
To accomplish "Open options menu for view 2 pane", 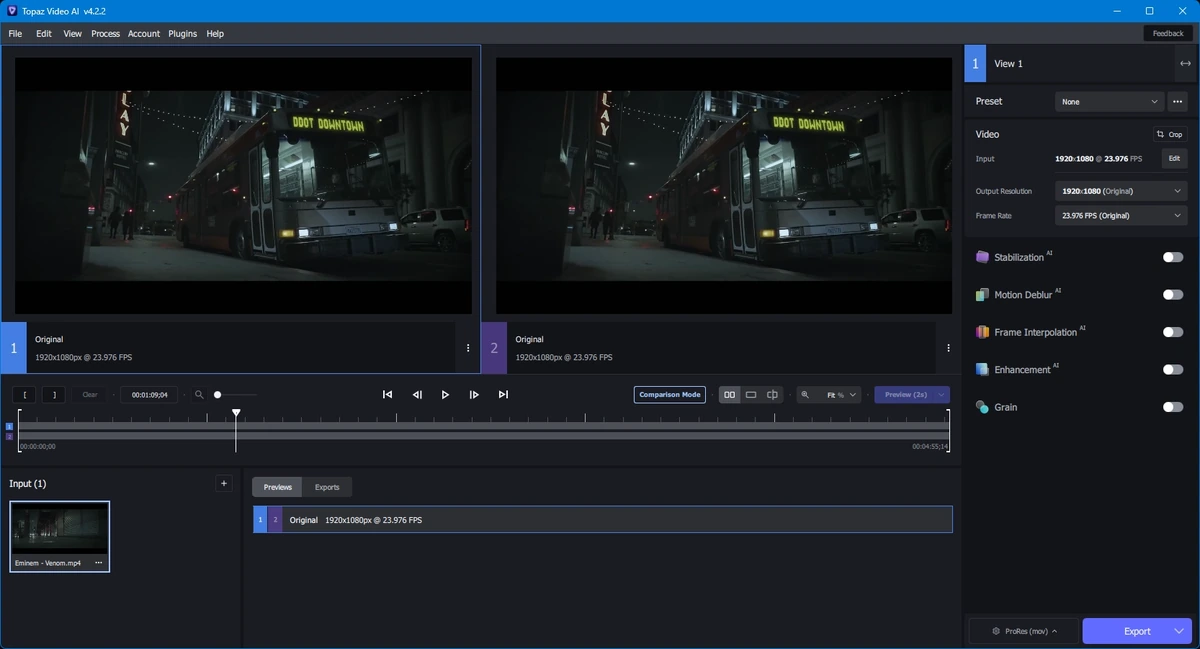I will click(948, 348).
